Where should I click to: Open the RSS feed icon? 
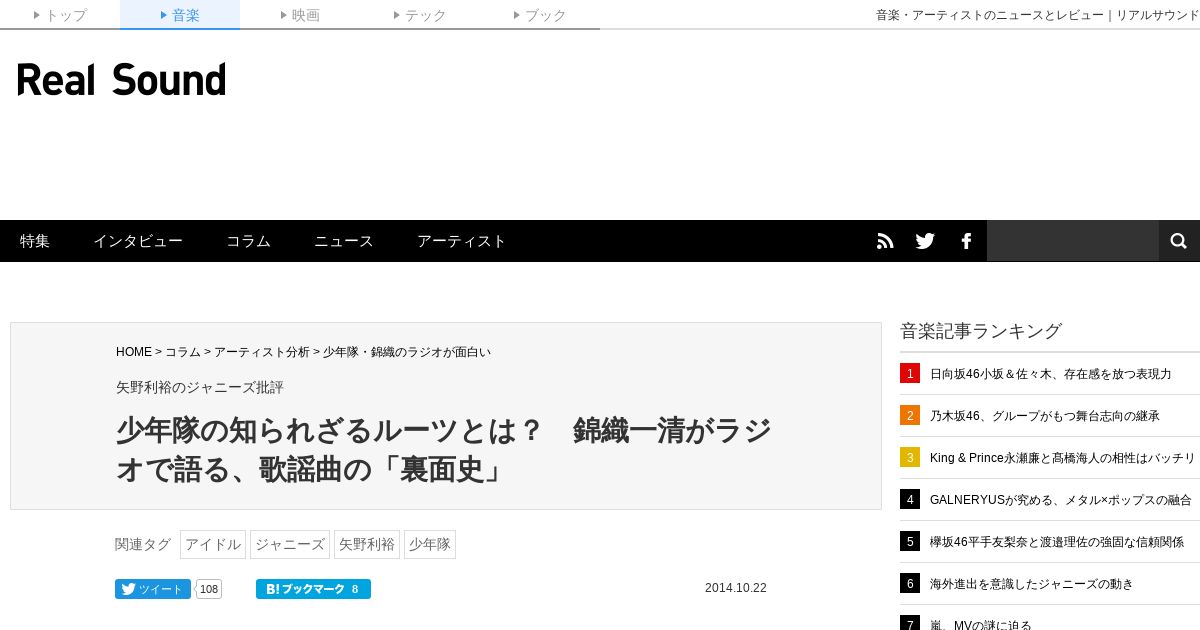(x=885, y=241)
